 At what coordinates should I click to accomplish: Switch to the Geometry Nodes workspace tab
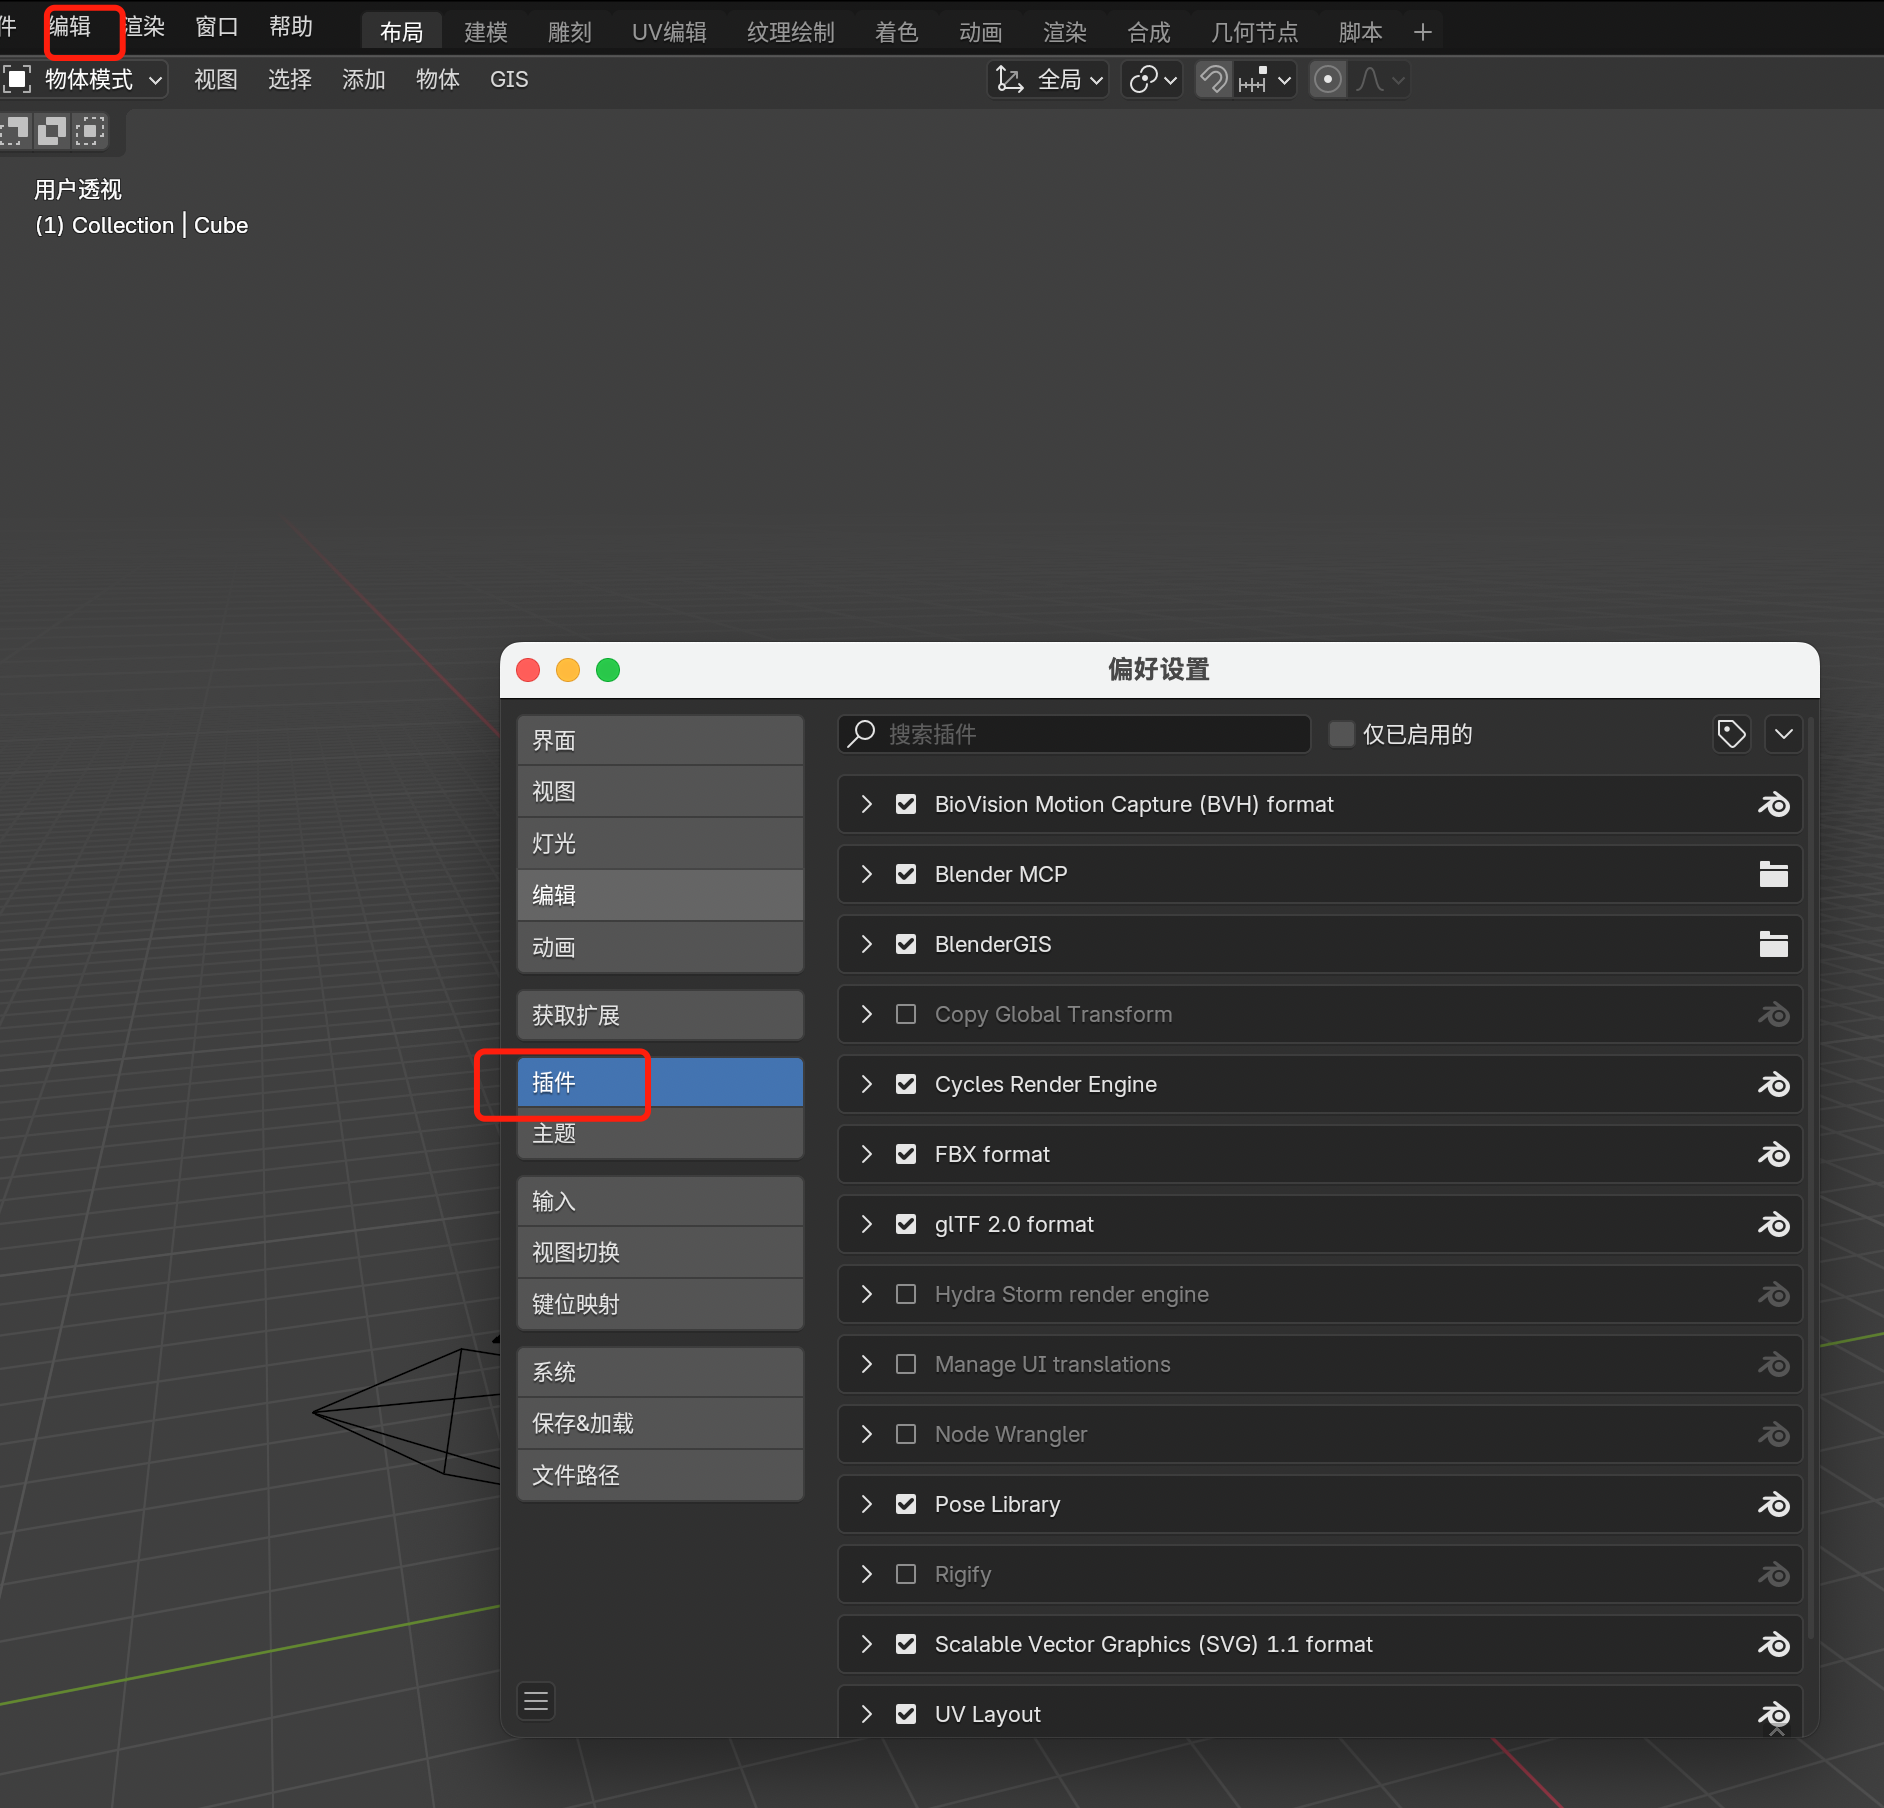tap(1254, 32)
